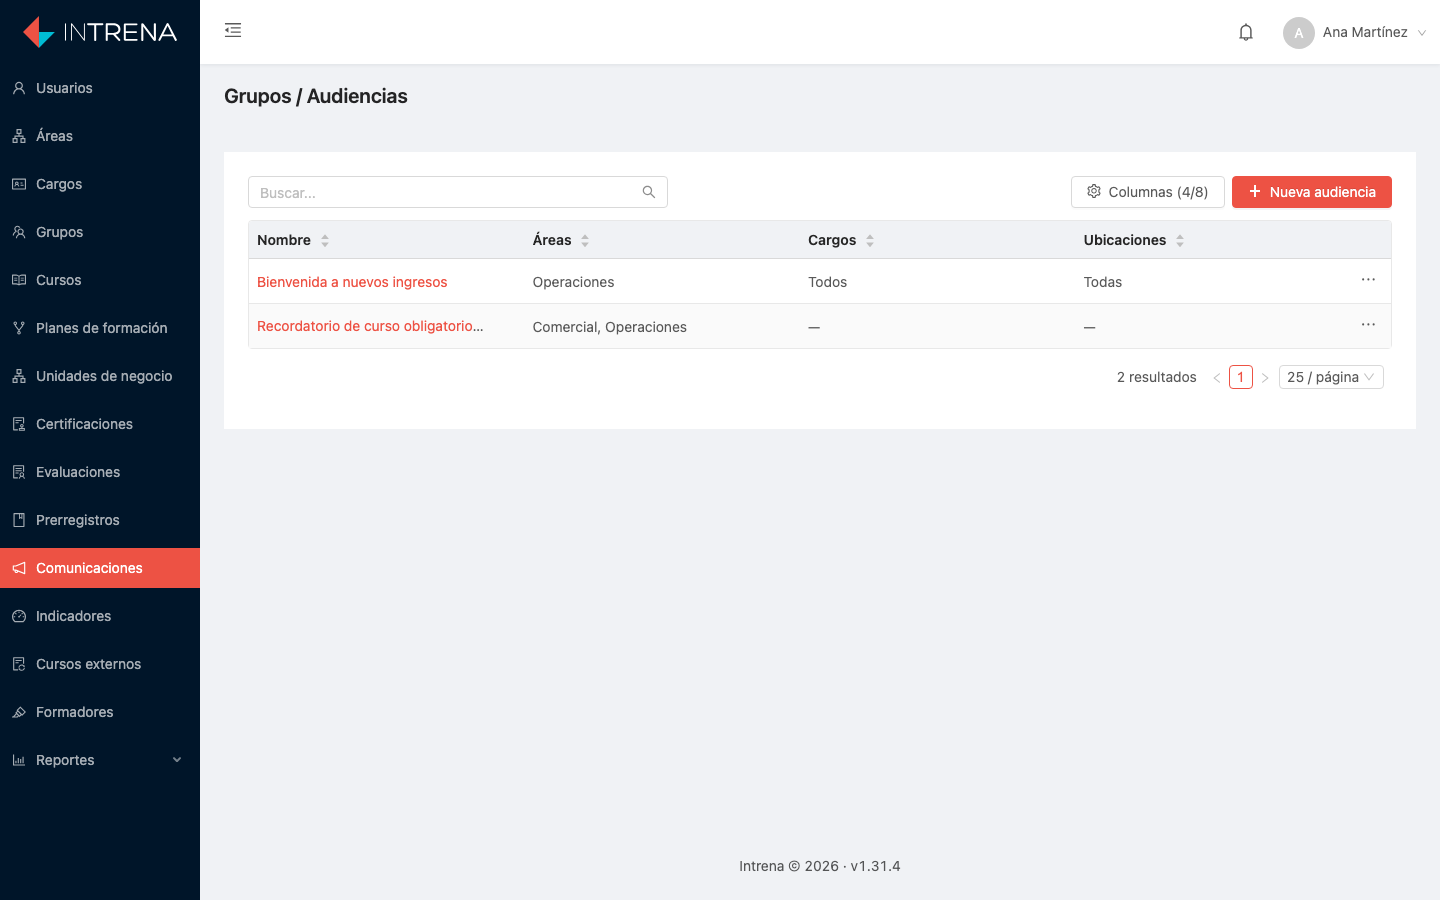The width and height of the screenshot is (1440, 900).
Task: Collapse the sidebar with the menu fold icon
Action: (233, 30)
